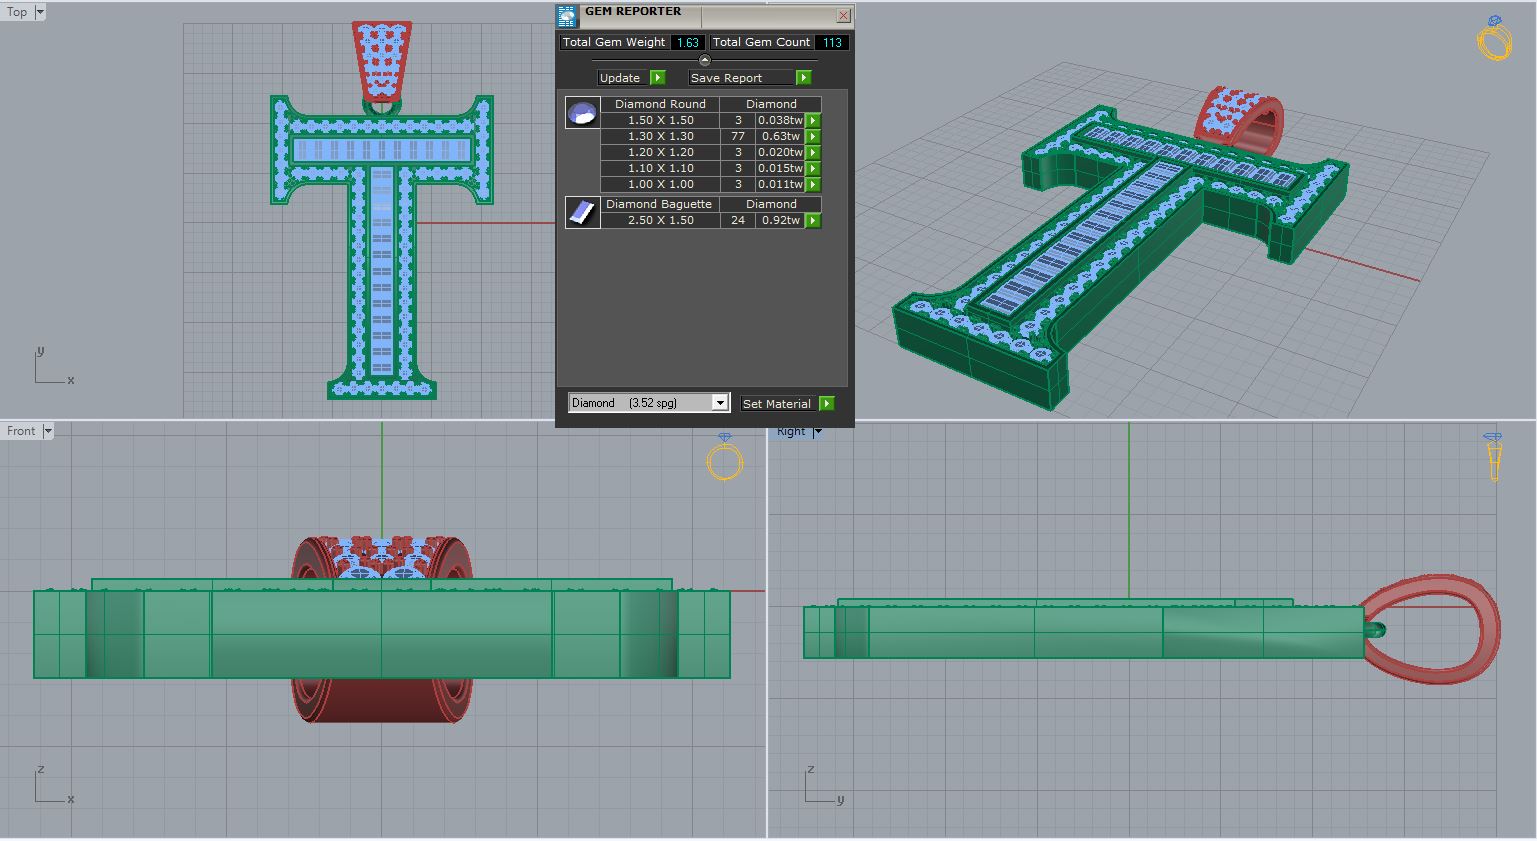1537x841 pixels.
Task: Click the 'Total Gem Weight' label
Action: pos(614,42)
